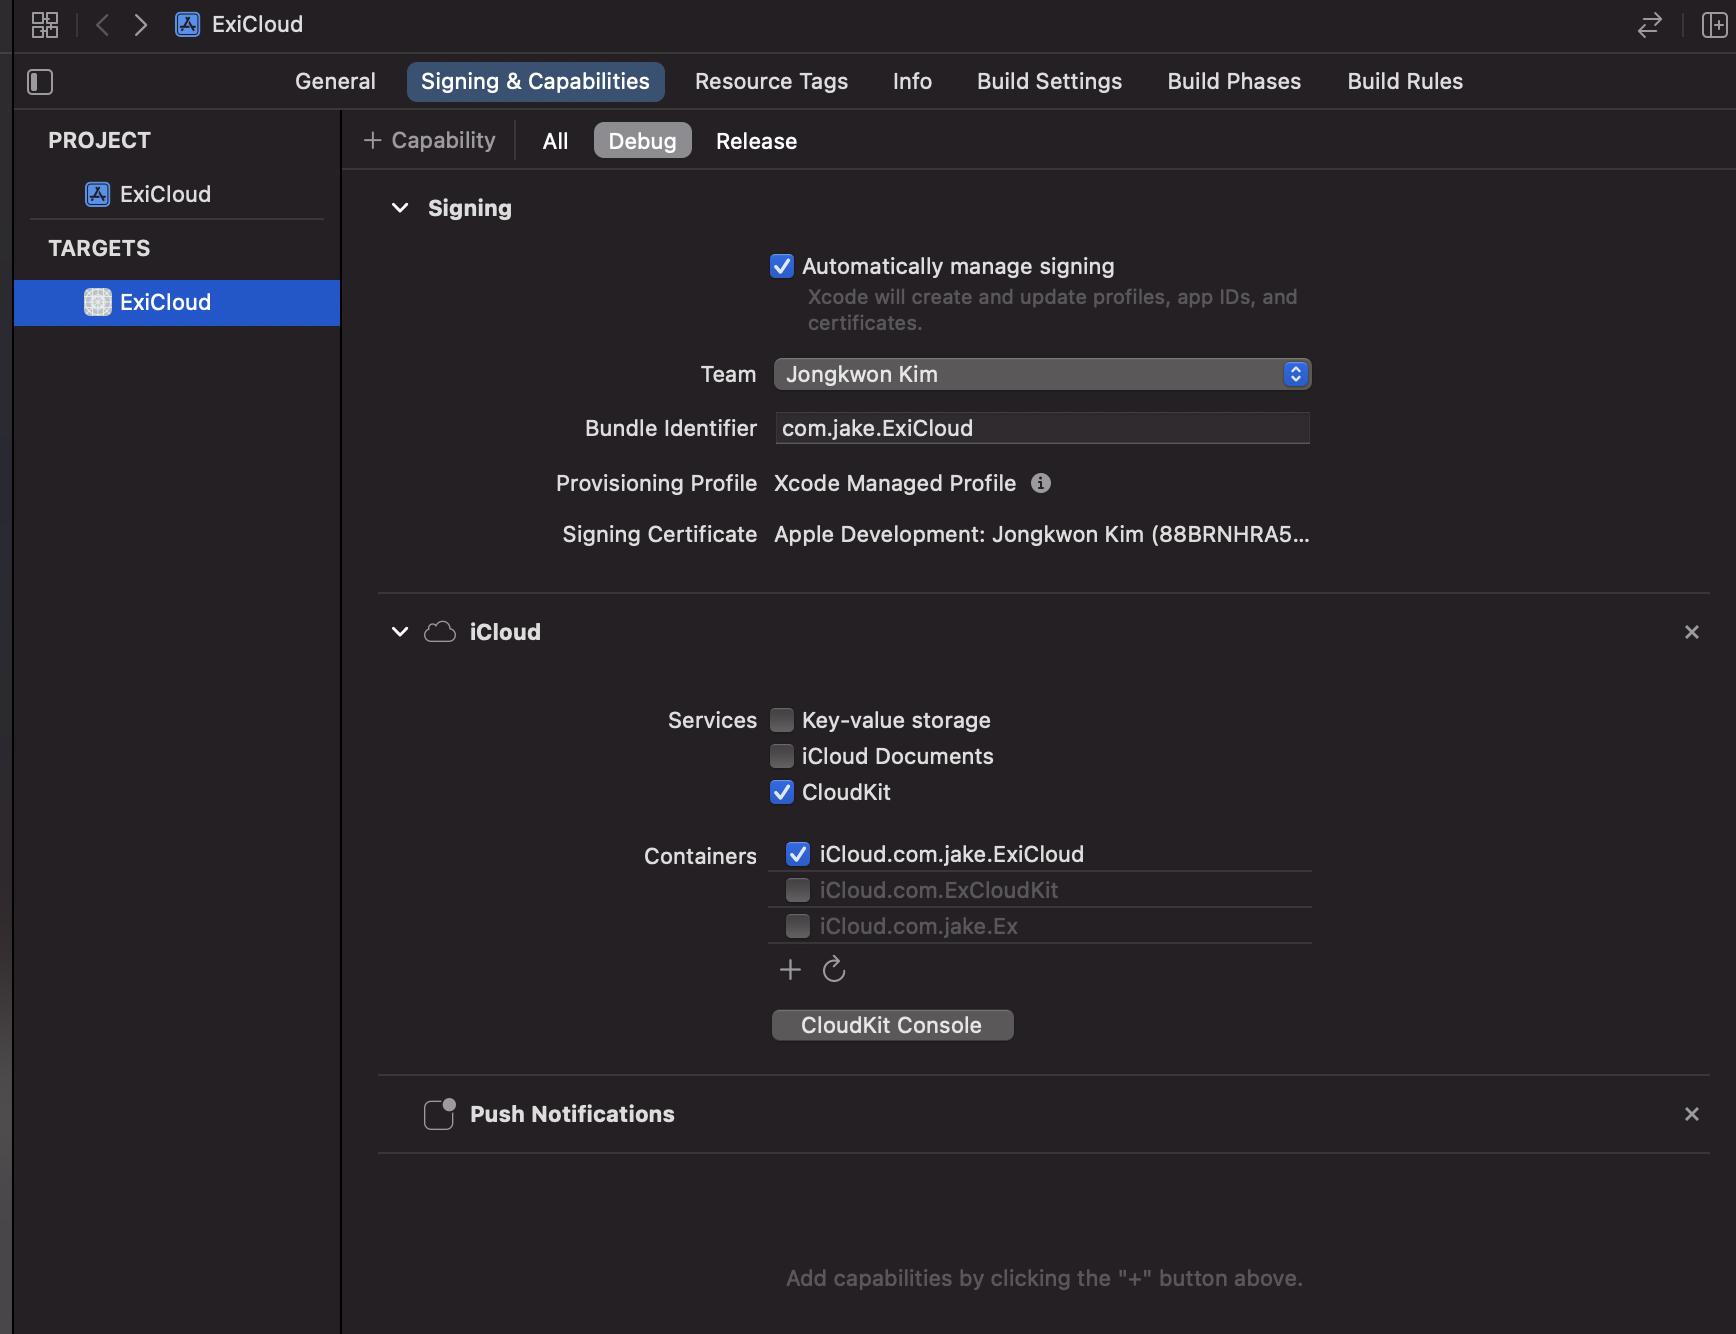1736x1334 pixels.
Task: Click the ExiCloud jump bar title
Action: pos(257,25)
